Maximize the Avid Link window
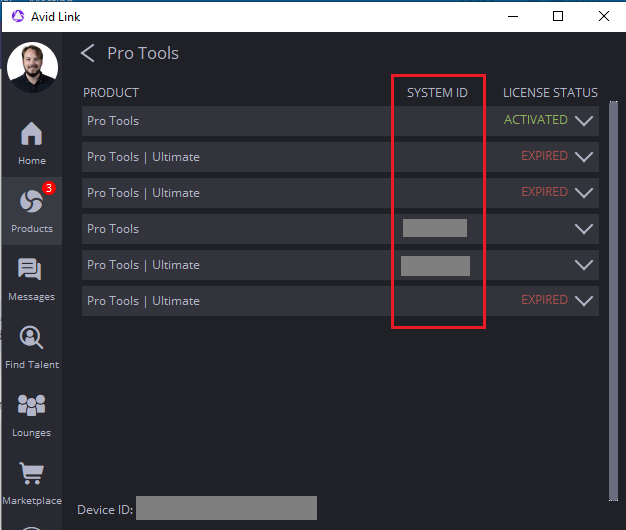Image resolution: width=626 pixels, height=530 pixels. [x=558, y=16]
